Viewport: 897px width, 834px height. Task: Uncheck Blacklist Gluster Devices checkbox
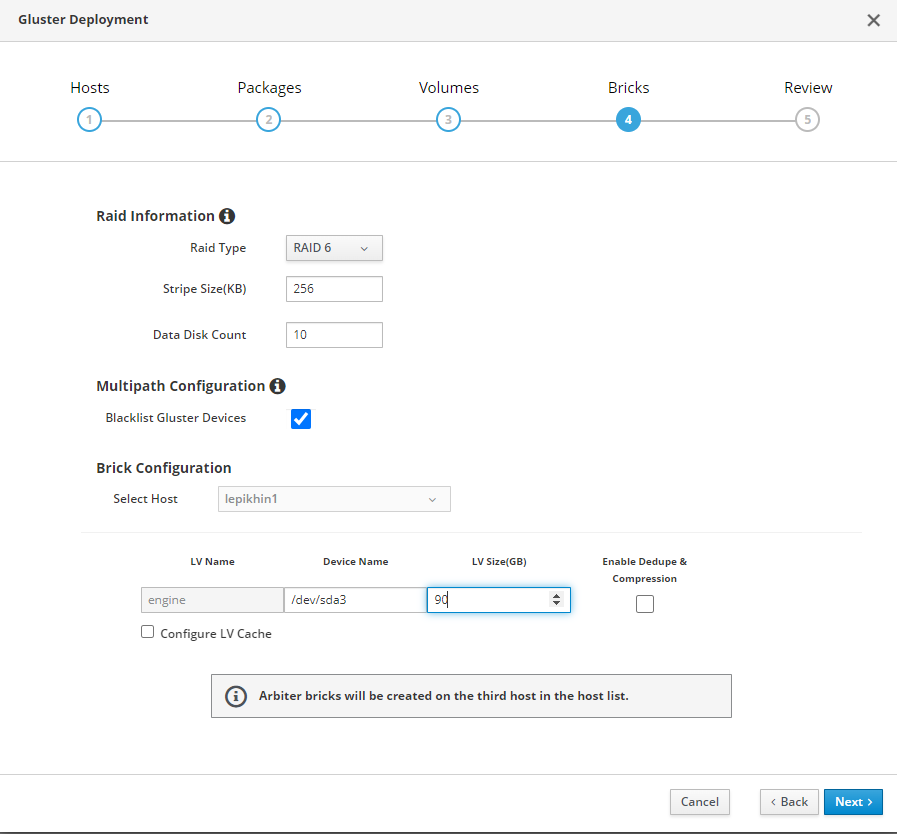tap(301, 419)
